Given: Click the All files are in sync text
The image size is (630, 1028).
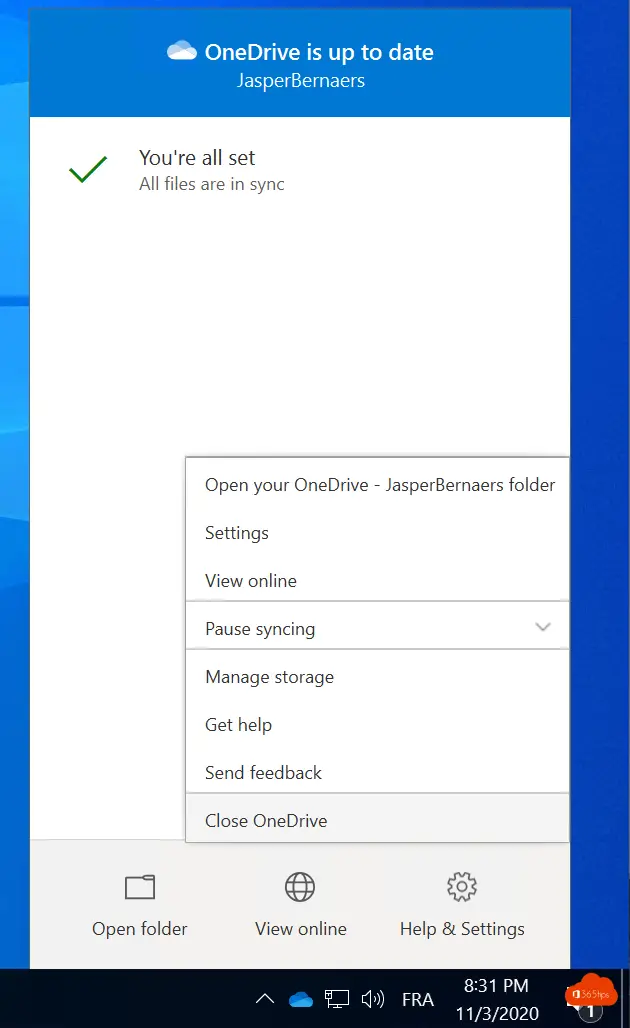Looking at the screenshot, I should pos(212,184).
